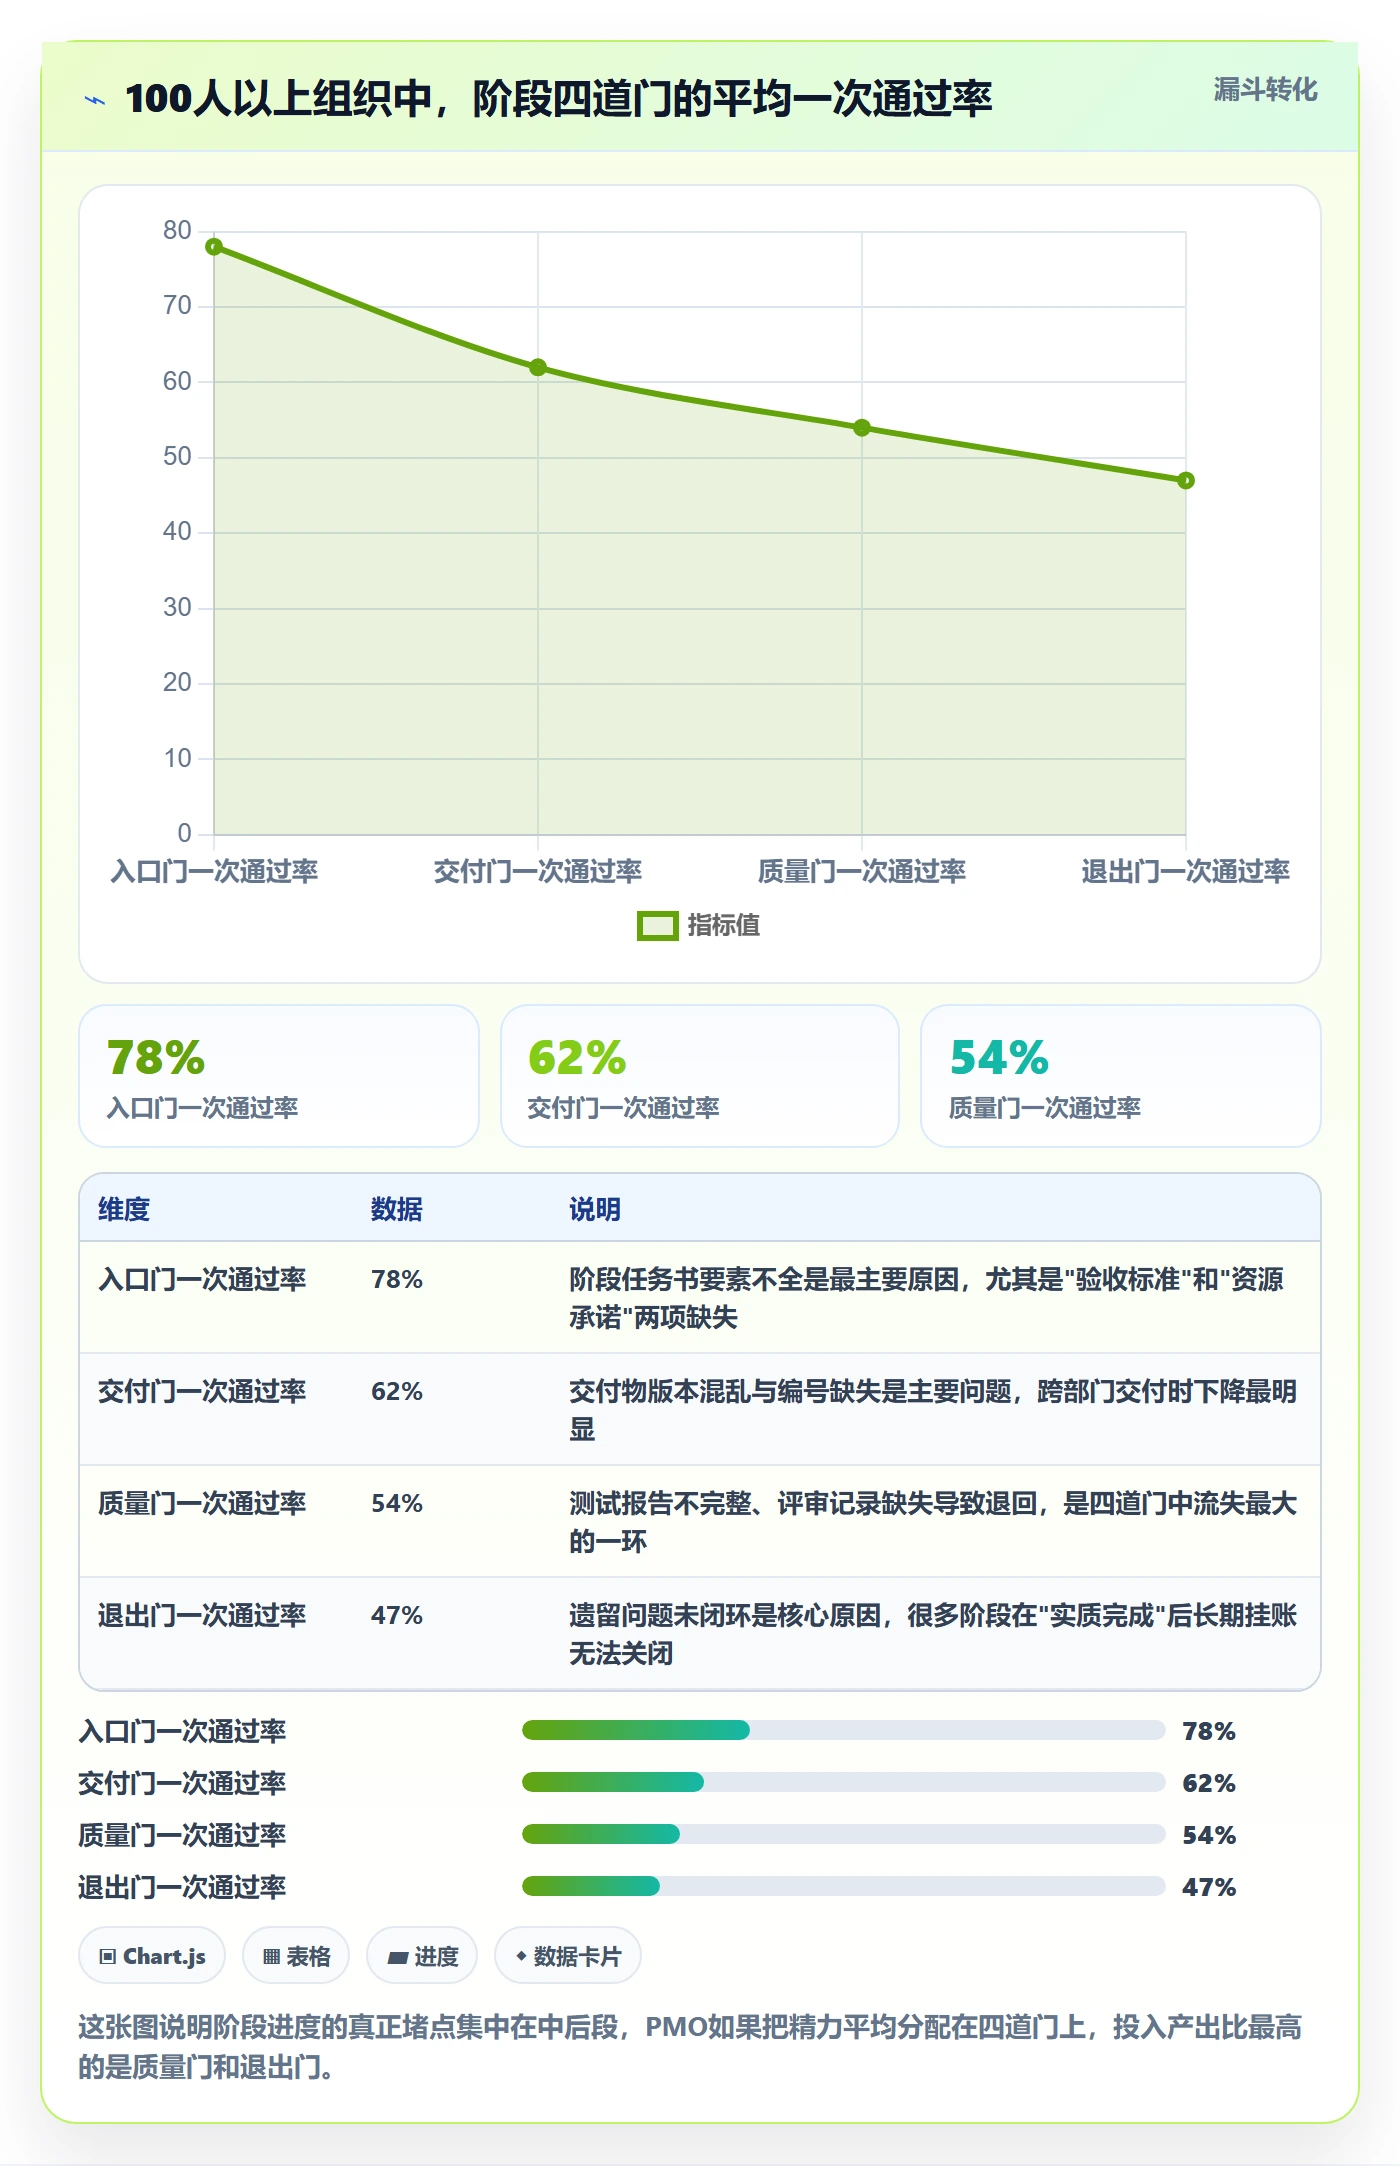Click table cell 交付门一次通过率
The image size is (1400, 2166).
[202, 1392]
